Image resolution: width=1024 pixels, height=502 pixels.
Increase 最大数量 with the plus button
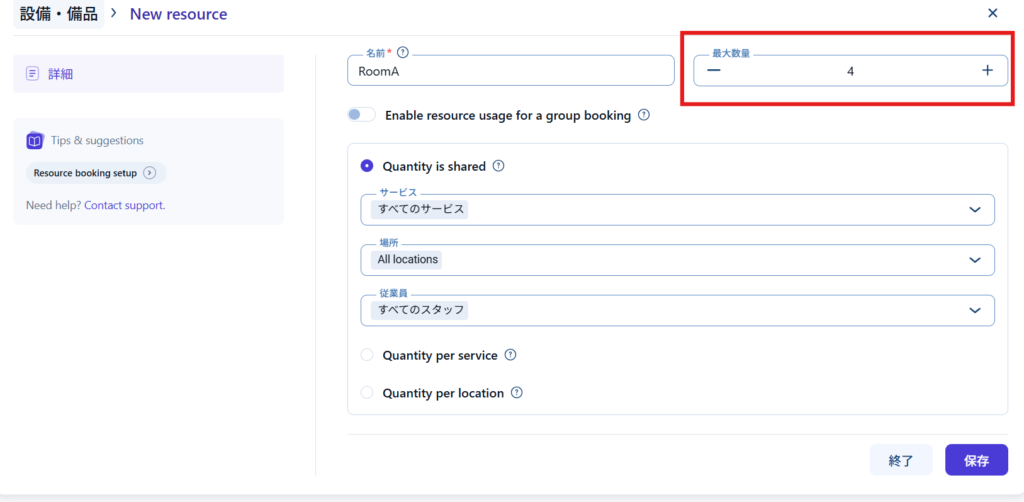[x=987, y=71]
